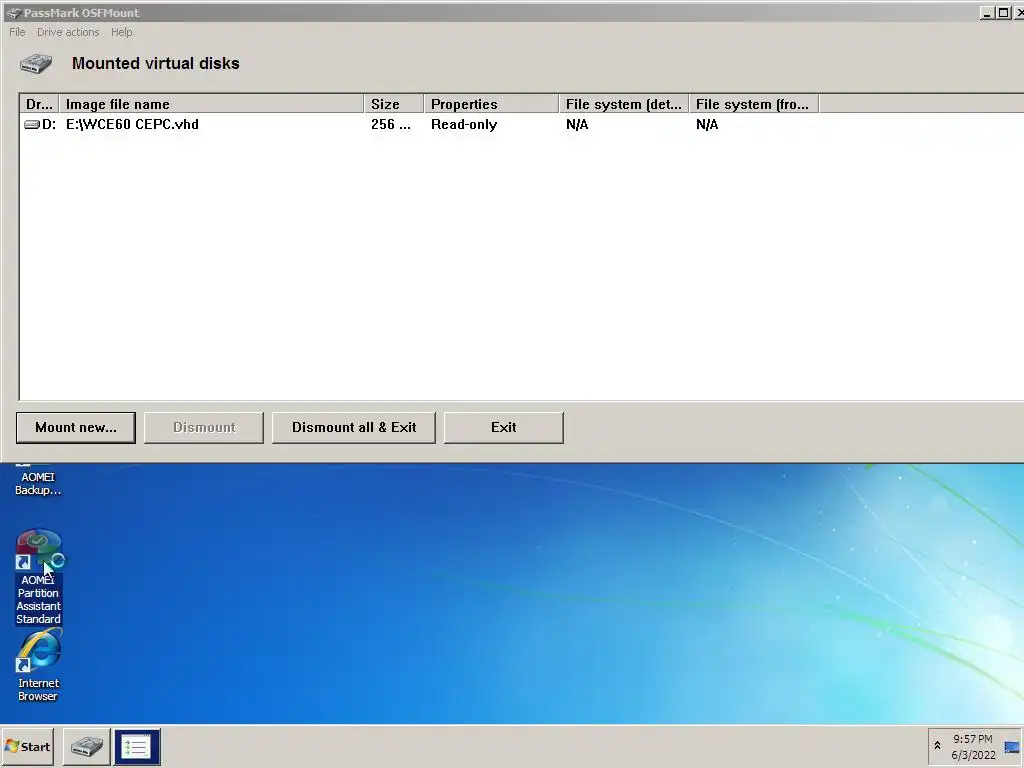The width and height of the screenshot is (1024, 768).
Task: Click File system (fro... column header
Action: 754,104
